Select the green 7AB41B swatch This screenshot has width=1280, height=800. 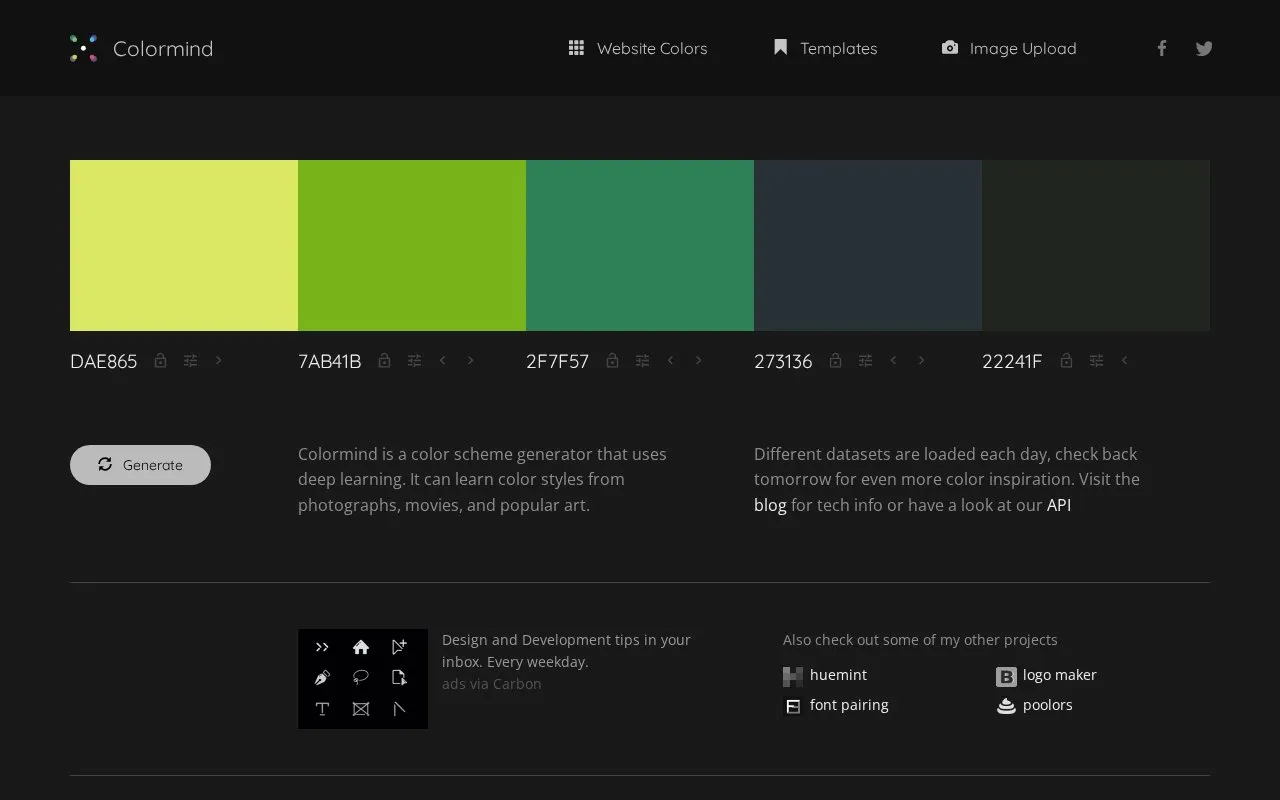(x=412, y=245)
